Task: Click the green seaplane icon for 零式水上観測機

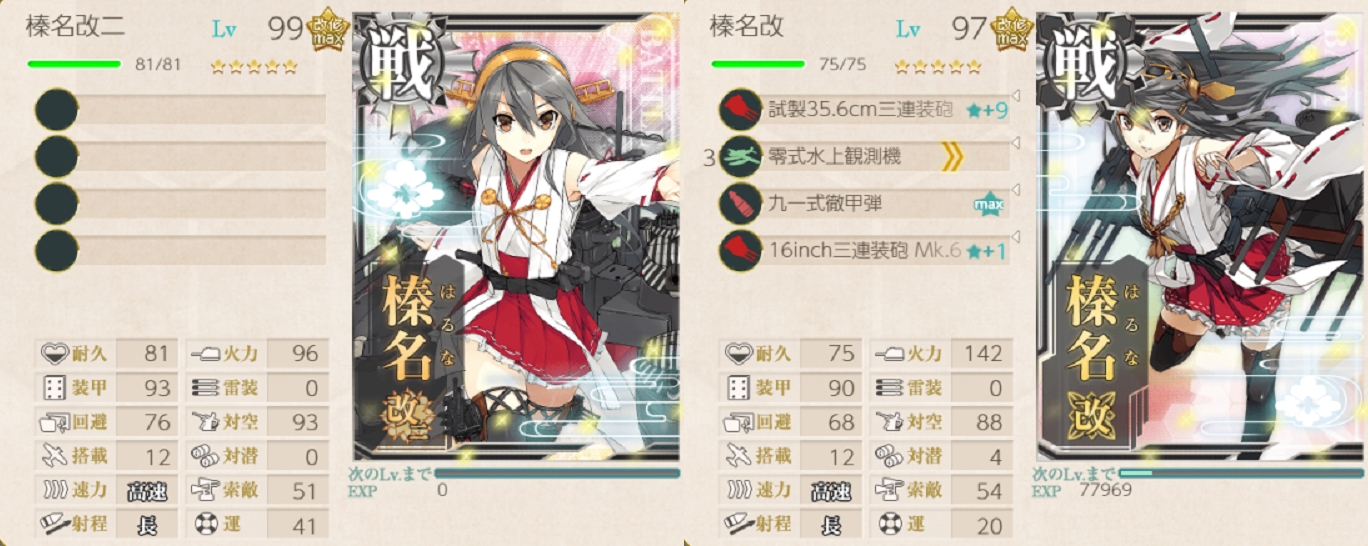Action: pos(741,156)
